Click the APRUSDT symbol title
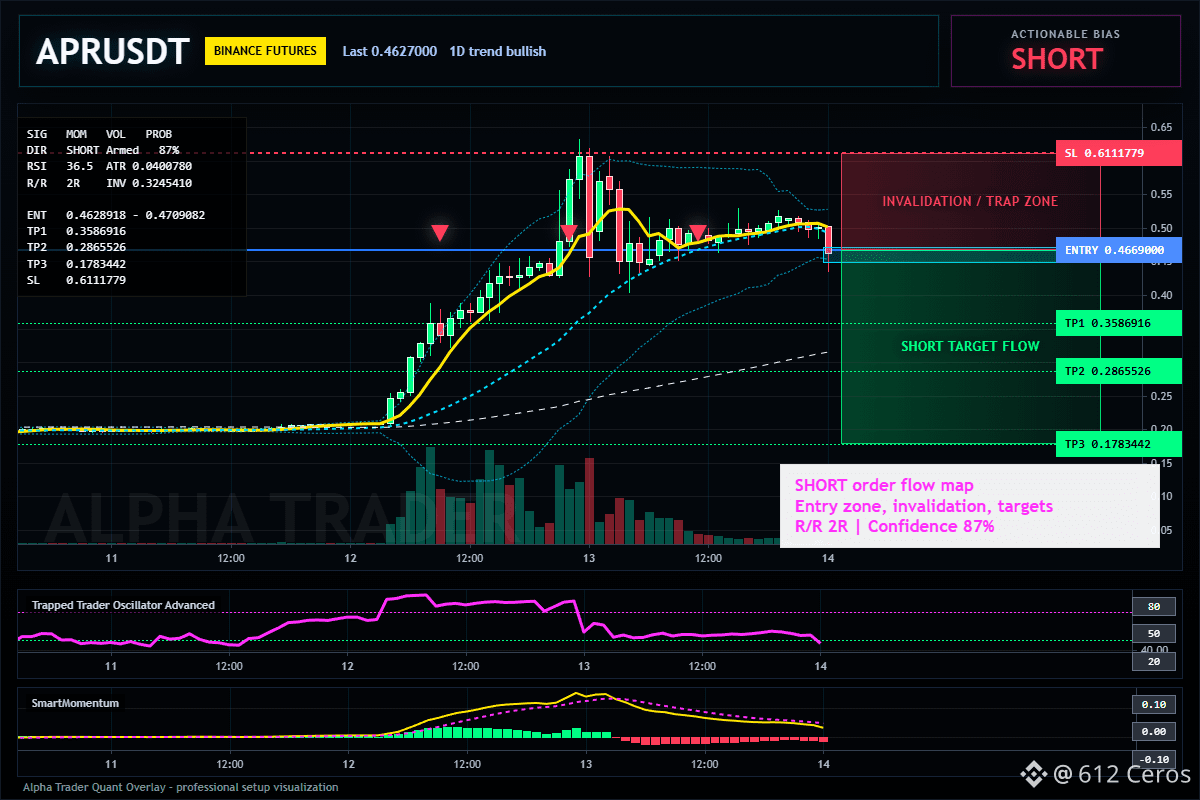The image size is (1200, 800). 112,52
